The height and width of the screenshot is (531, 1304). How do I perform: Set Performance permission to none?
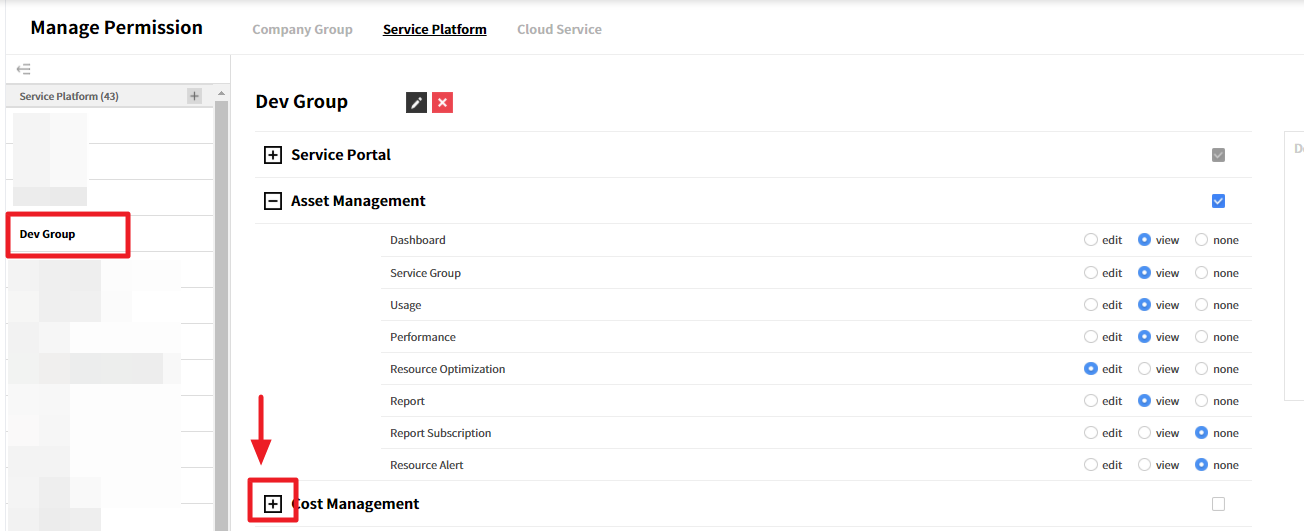pyautogui.click(x=1202, y=337)
